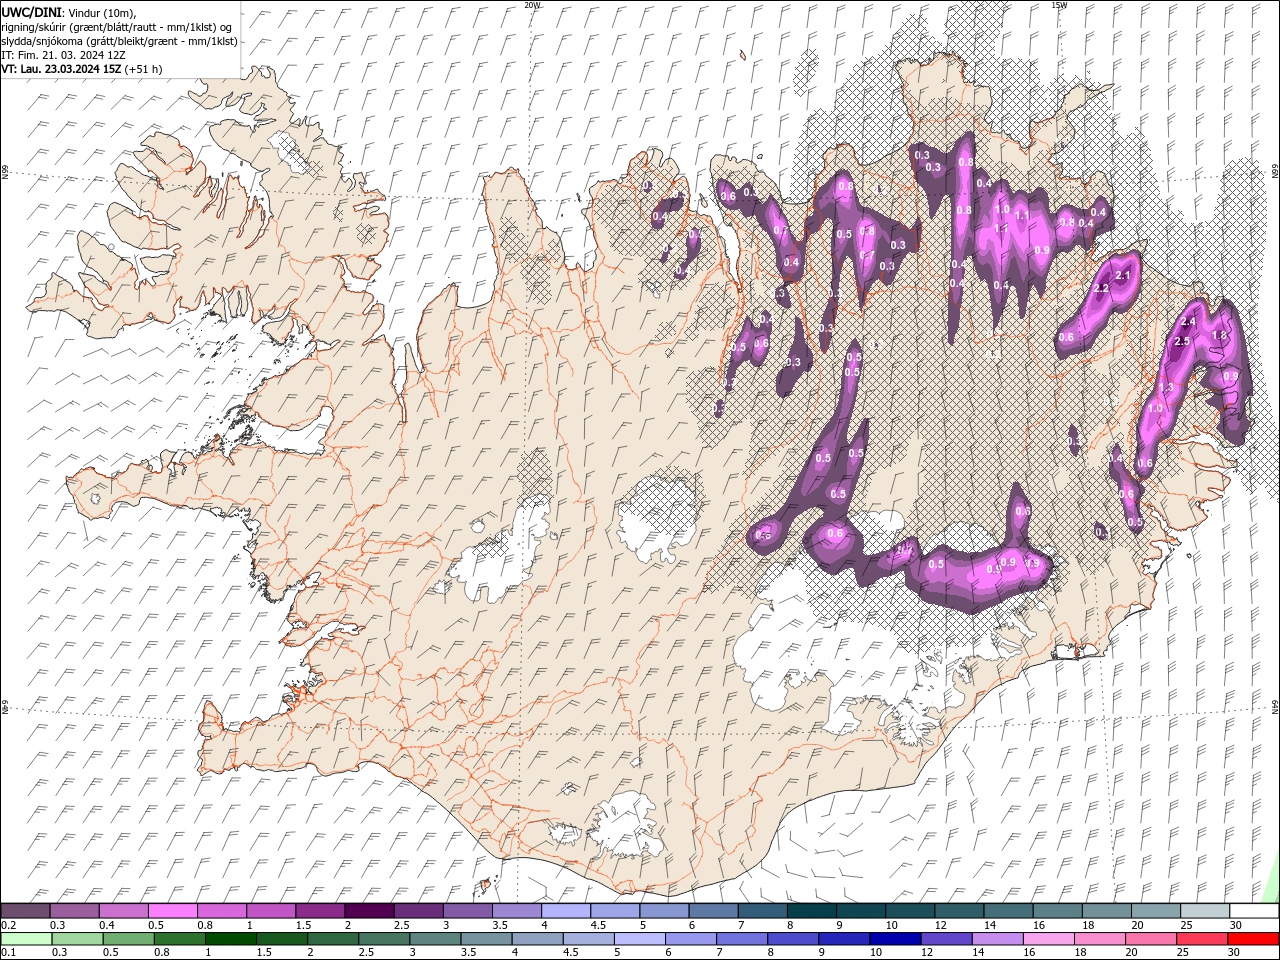Click the 'VT: Lau. 23.03.2024 15Z (+51 h)' line
The image size is (1280, 960).
(82, 69)
